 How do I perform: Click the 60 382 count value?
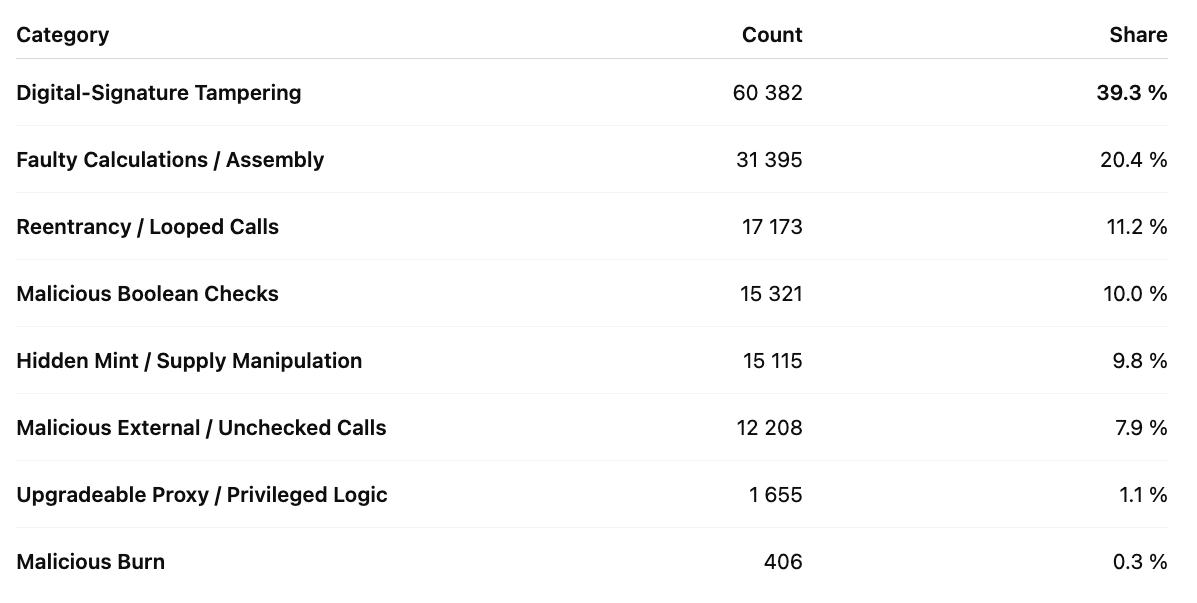pyautogui.click(x=767, y=93)
